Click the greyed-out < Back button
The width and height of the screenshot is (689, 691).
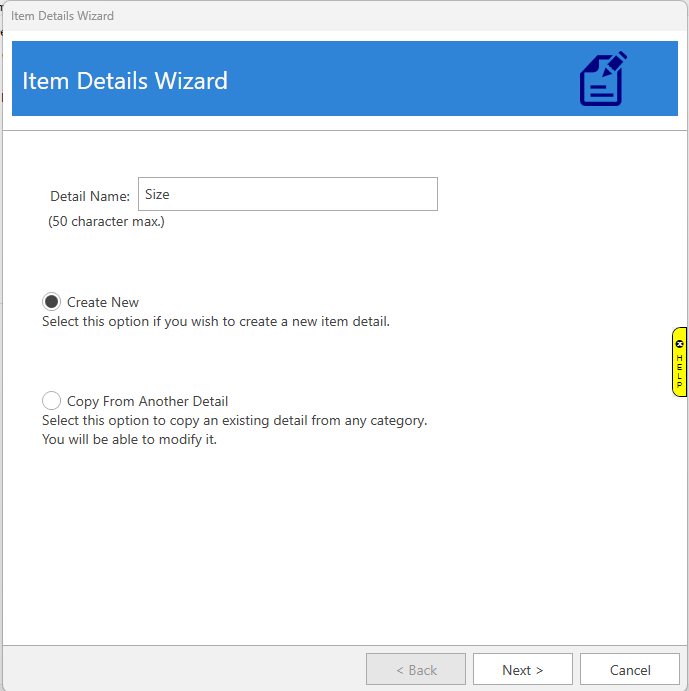(416, 670)
